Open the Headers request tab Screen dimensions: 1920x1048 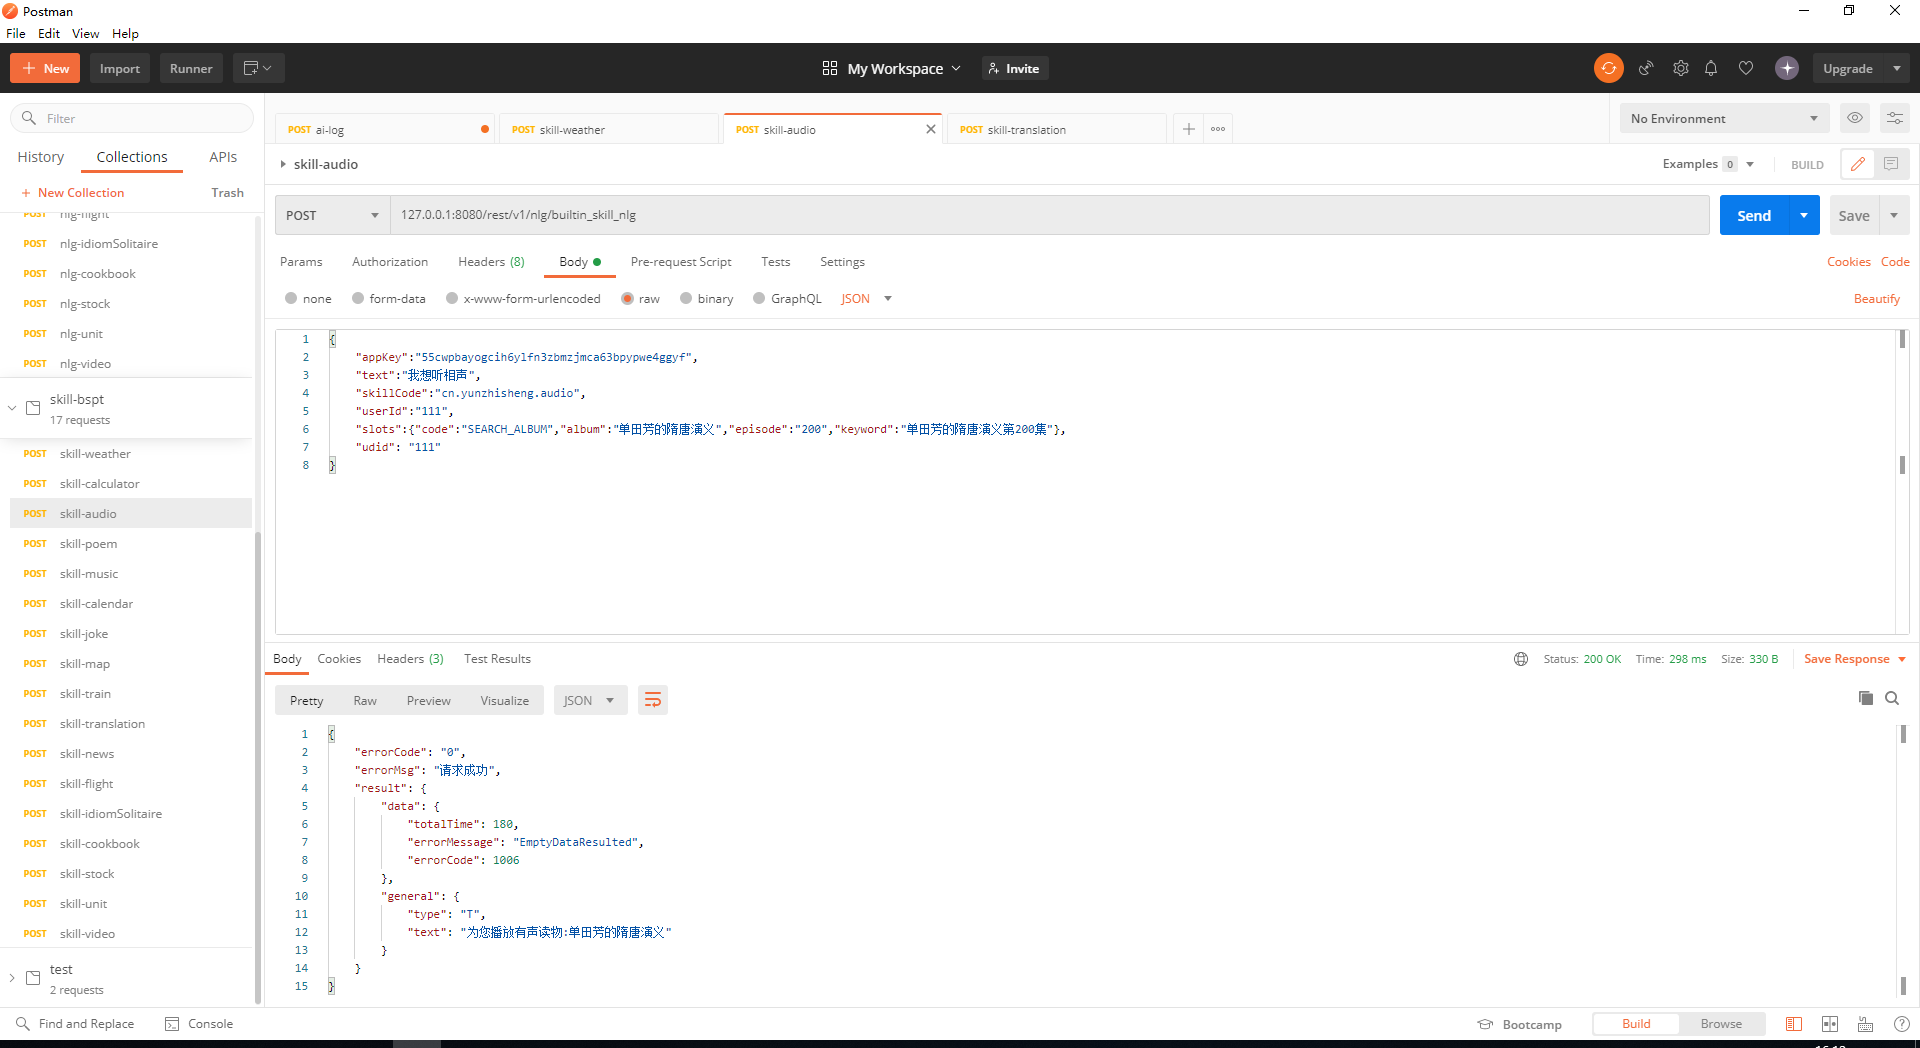coord(491,262)
